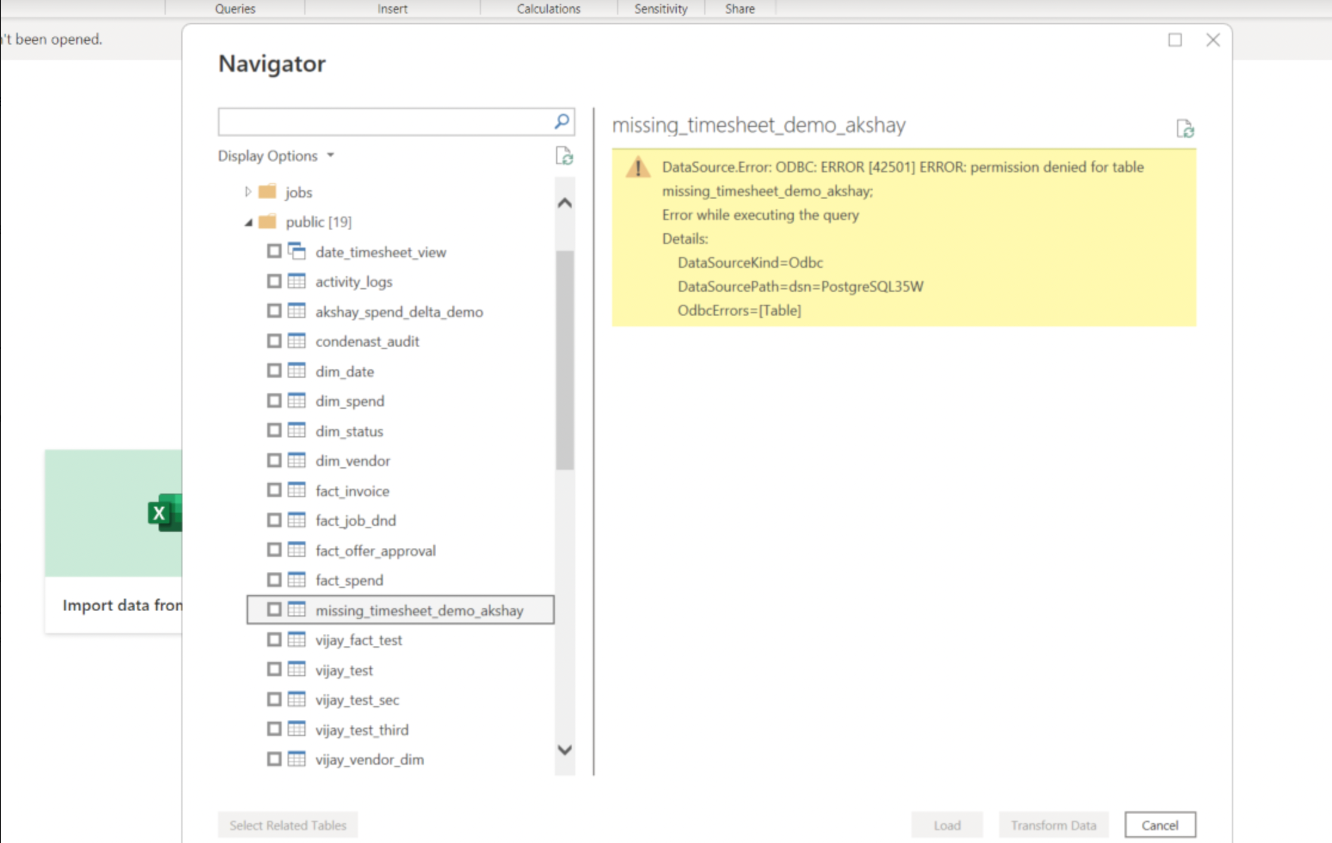Expand the jobs folder node
This screenshot has height=843, width=1332.
249,192
